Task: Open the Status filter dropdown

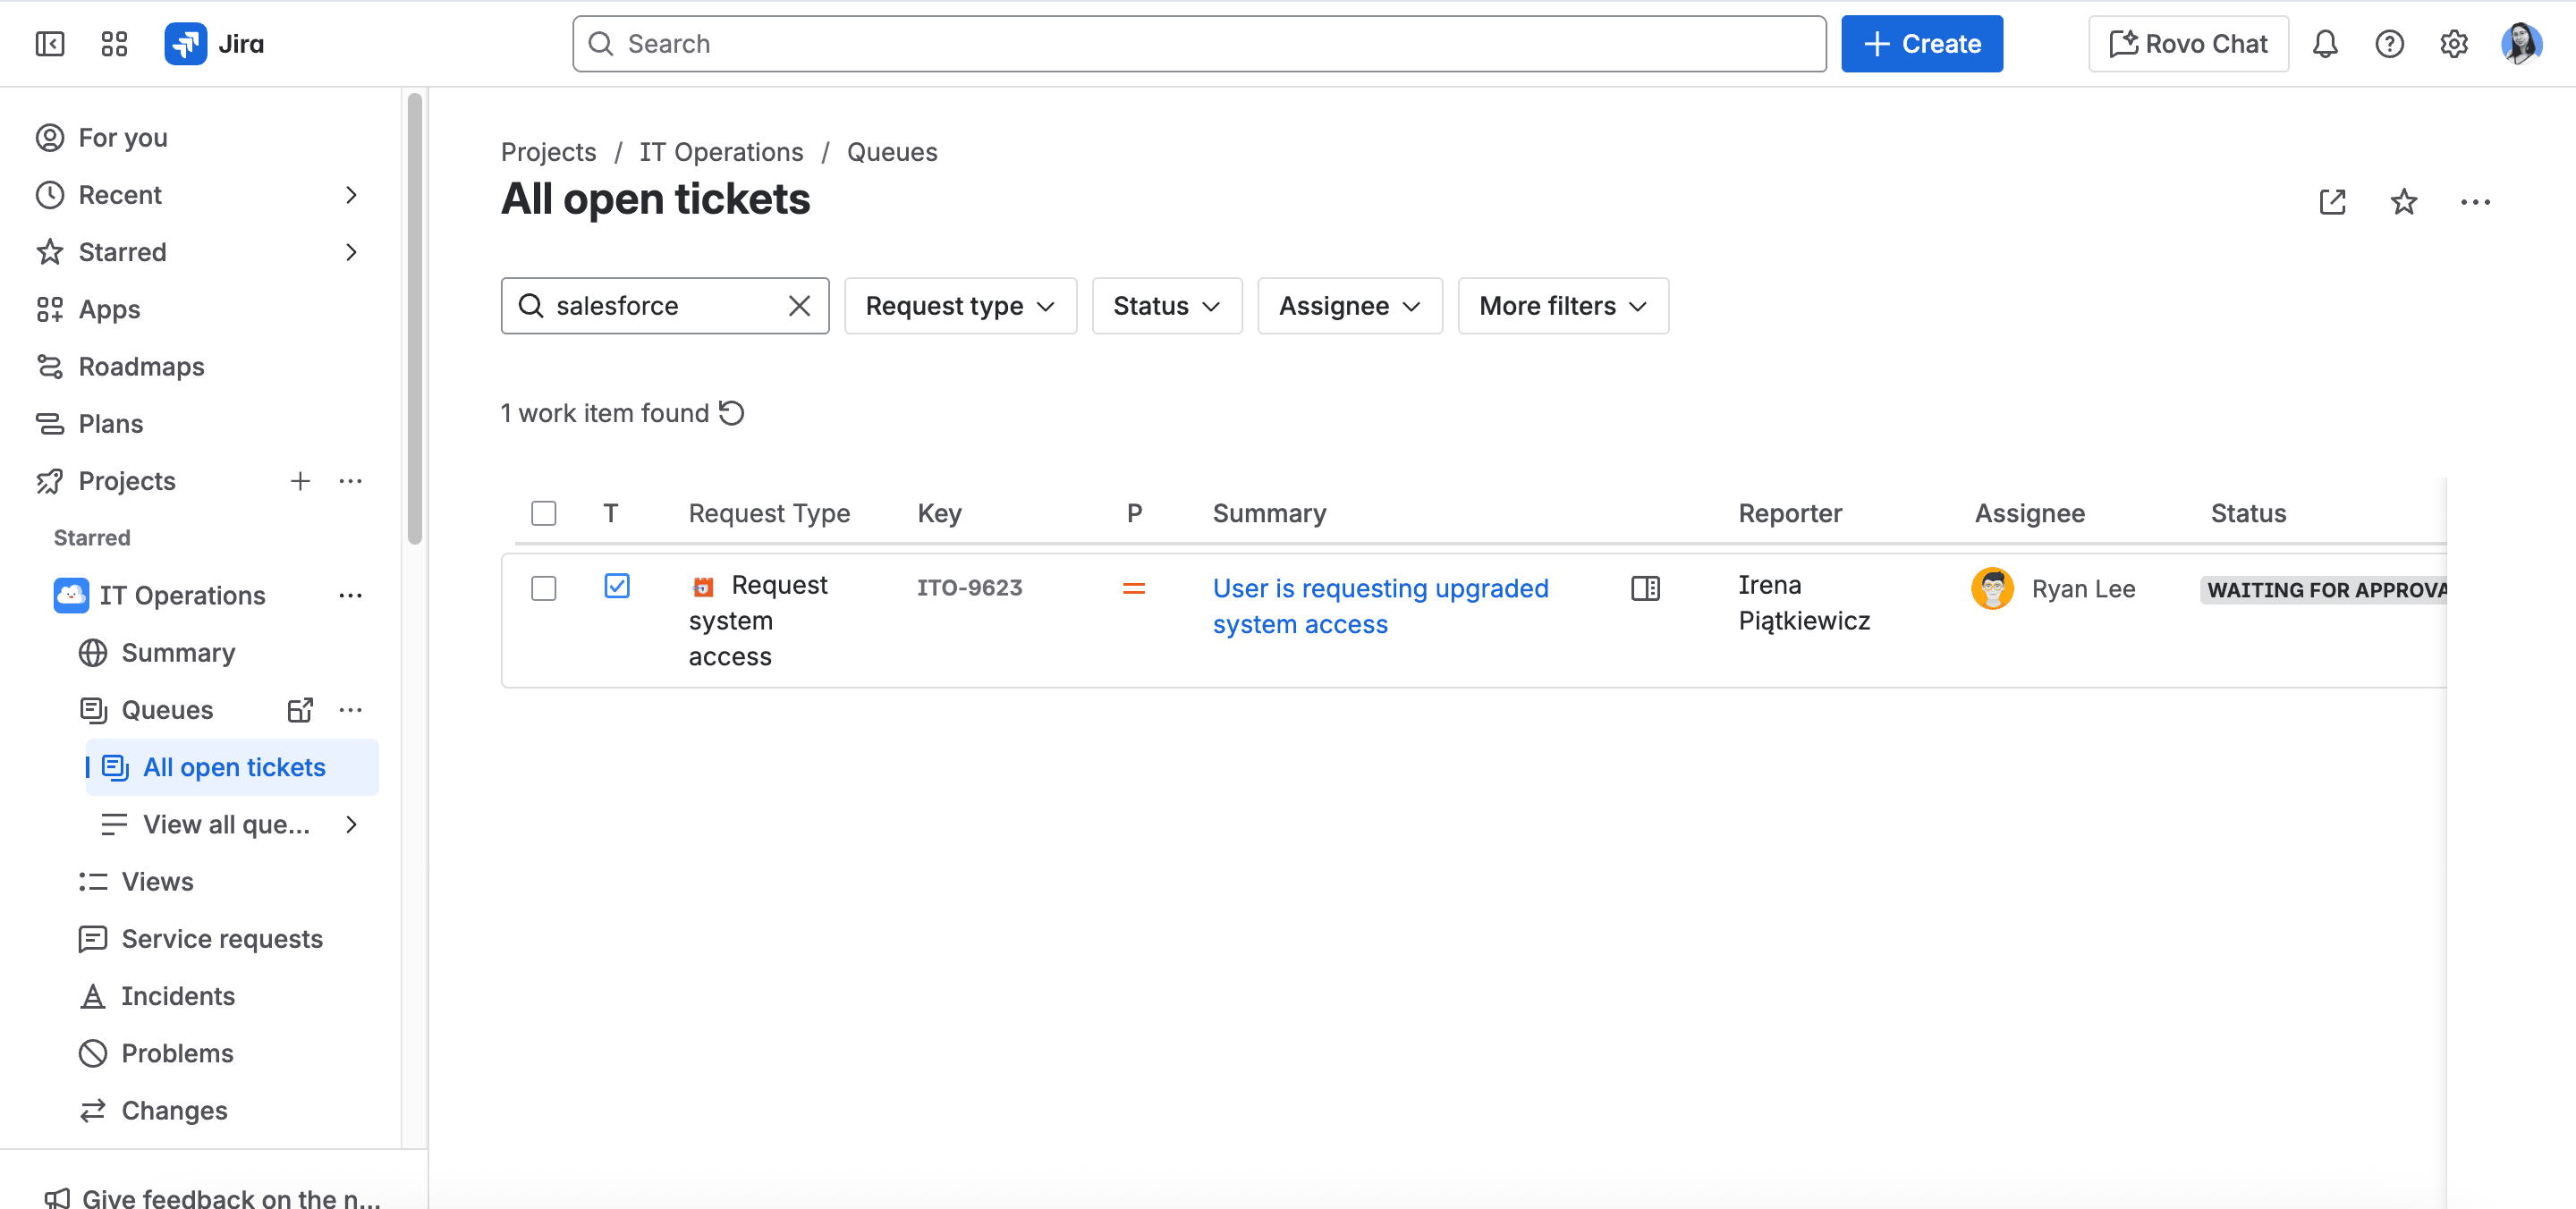Action: pyautogui.click(x=1166, y=306)
